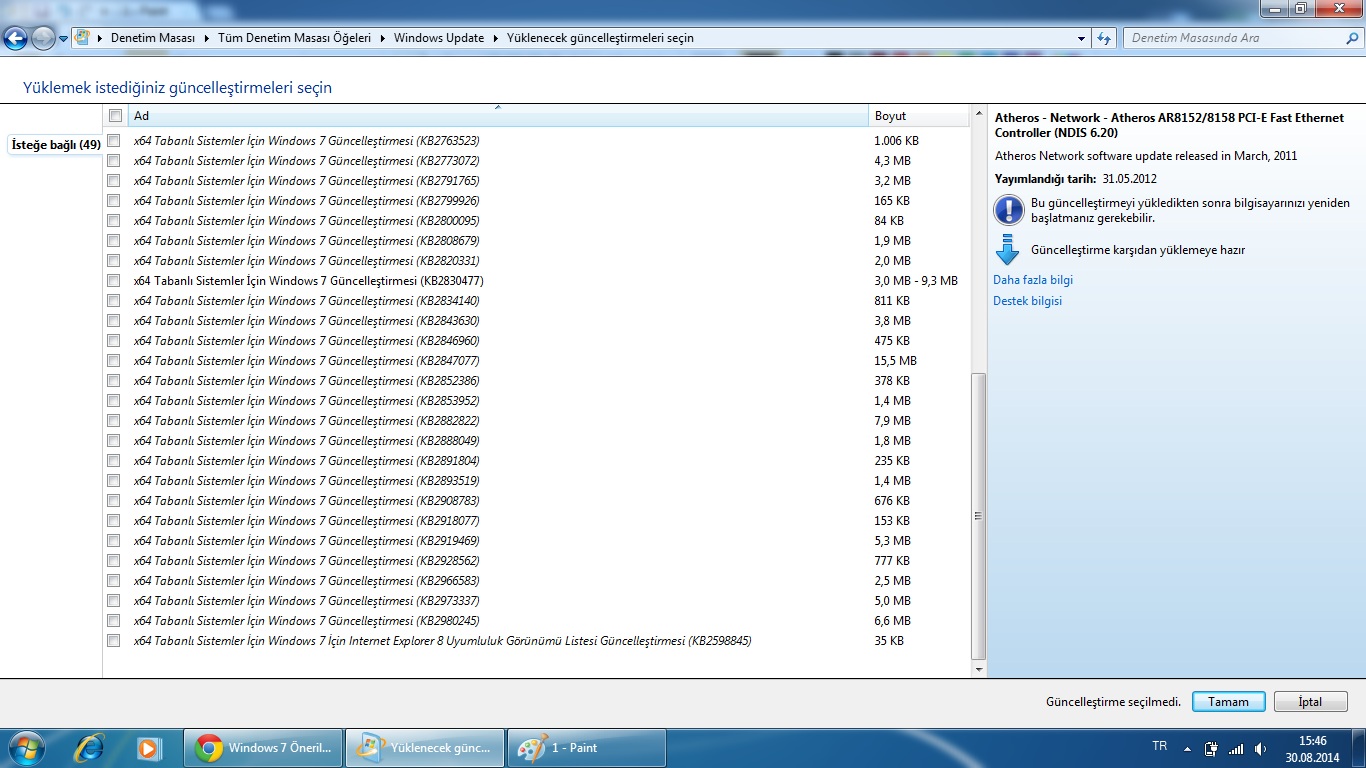The image size is (1366, 768).
Task: Click the volume speaker tray icon
Action: (1260, 748)
